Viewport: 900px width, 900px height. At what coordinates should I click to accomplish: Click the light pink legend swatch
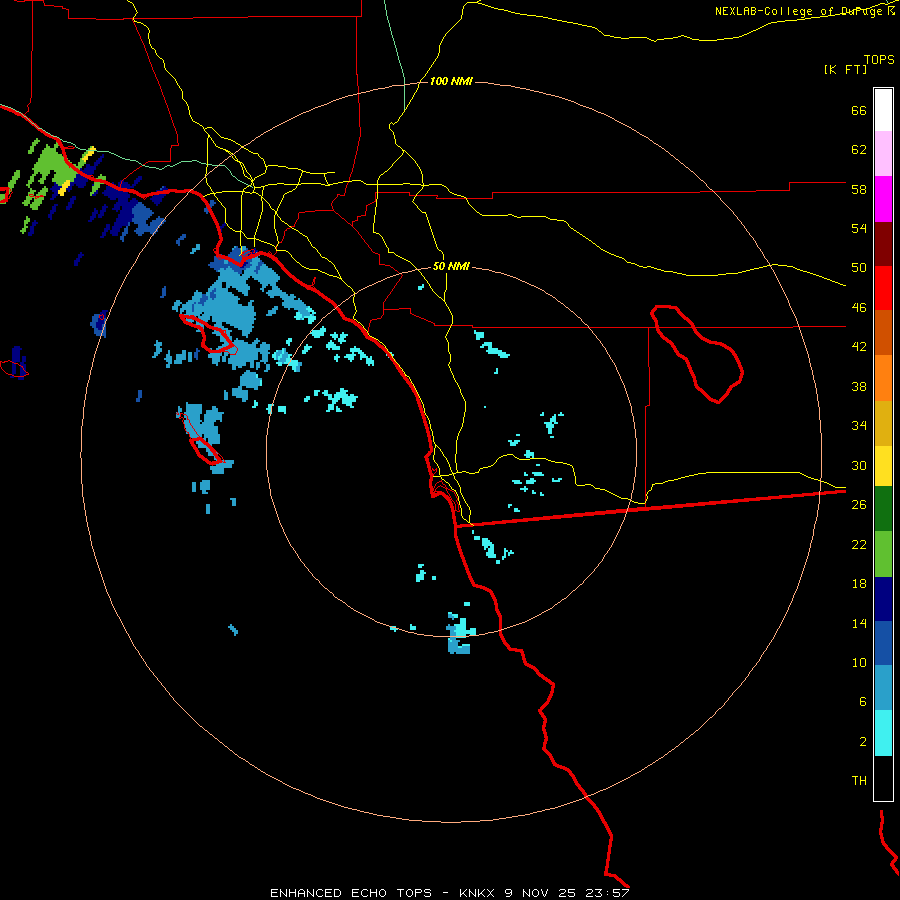[x=883, y=154]
